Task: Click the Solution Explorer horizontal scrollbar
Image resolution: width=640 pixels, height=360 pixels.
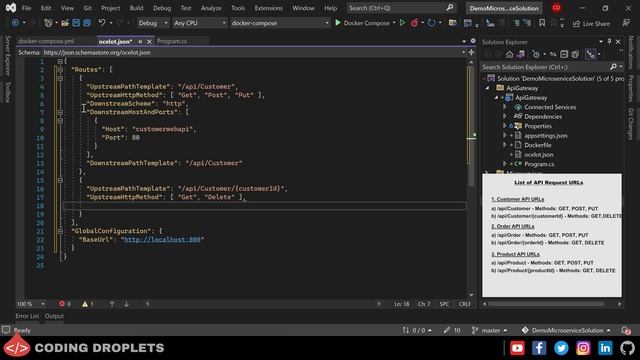Action: tap(546, 304)
